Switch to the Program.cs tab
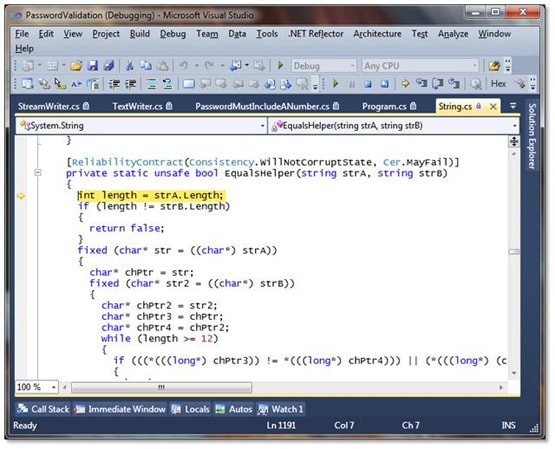Screen dimensions: 555x449 tap(389, 106)
